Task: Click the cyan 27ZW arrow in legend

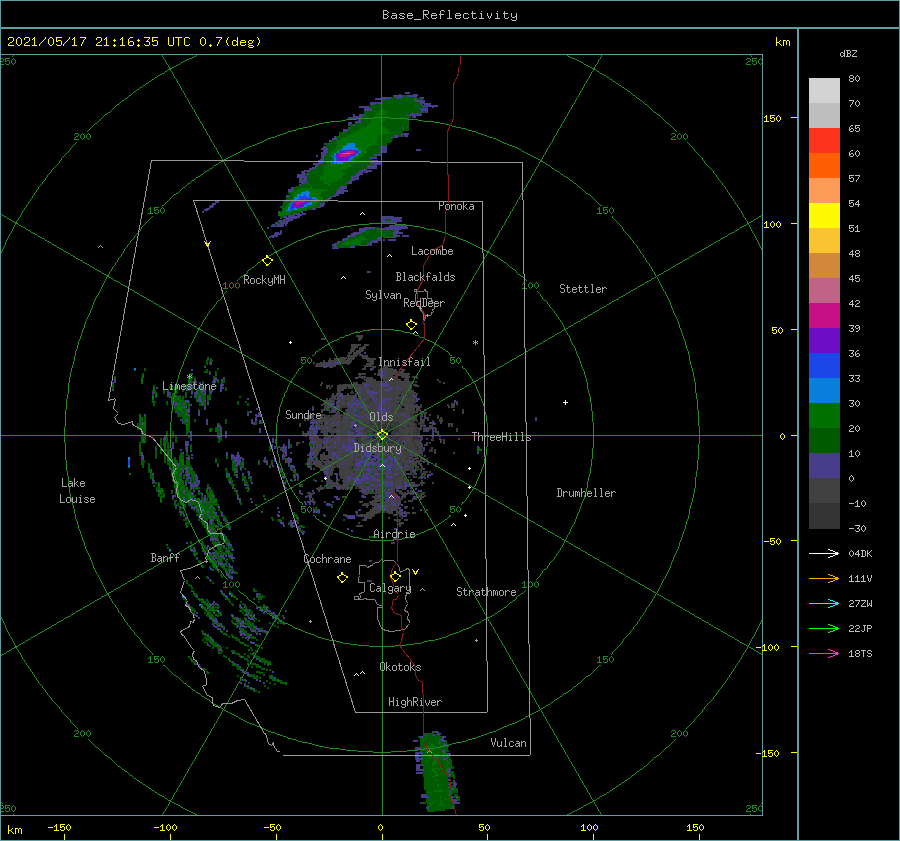Action: [x=824, y=603]
